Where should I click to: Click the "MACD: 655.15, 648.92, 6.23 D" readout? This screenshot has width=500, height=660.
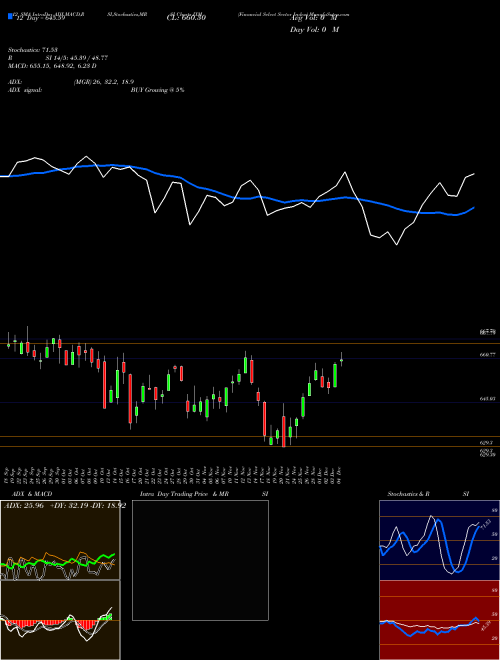[x=52, y=66]
